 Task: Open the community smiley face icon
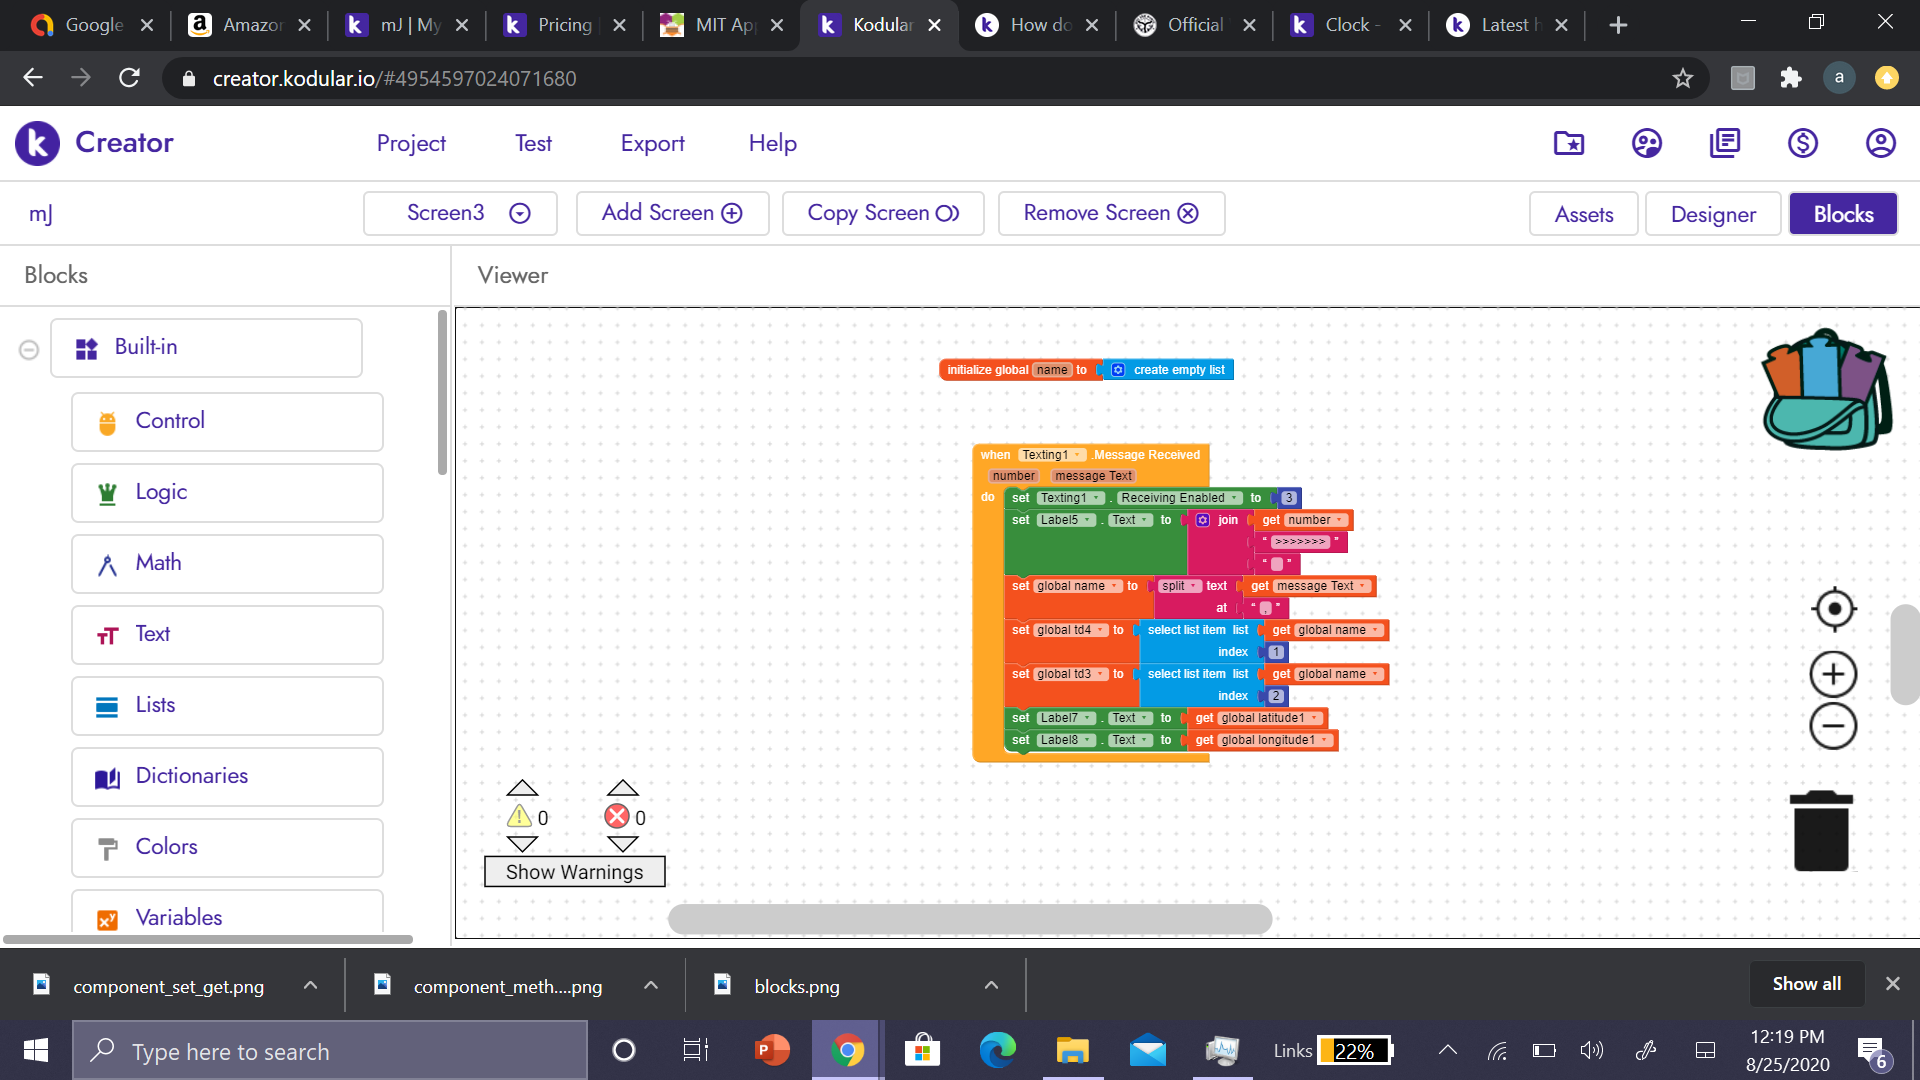click(x=1646, y=143)
